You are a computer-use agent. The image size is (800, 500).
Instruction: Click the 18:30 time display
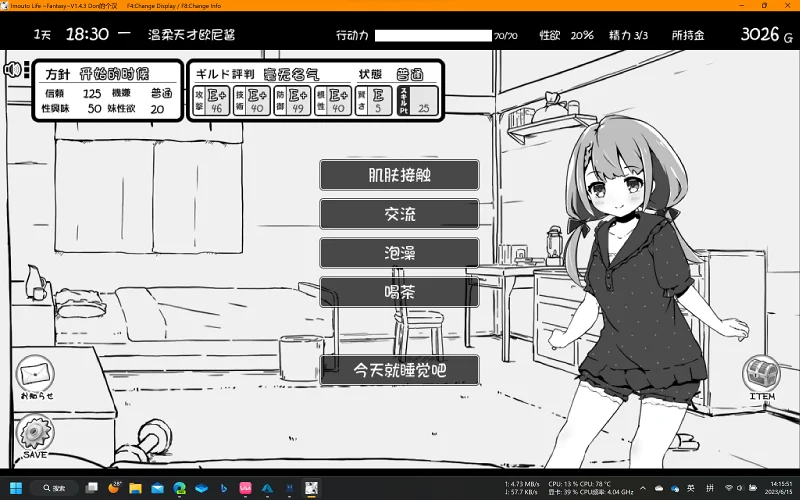point(87,34)
